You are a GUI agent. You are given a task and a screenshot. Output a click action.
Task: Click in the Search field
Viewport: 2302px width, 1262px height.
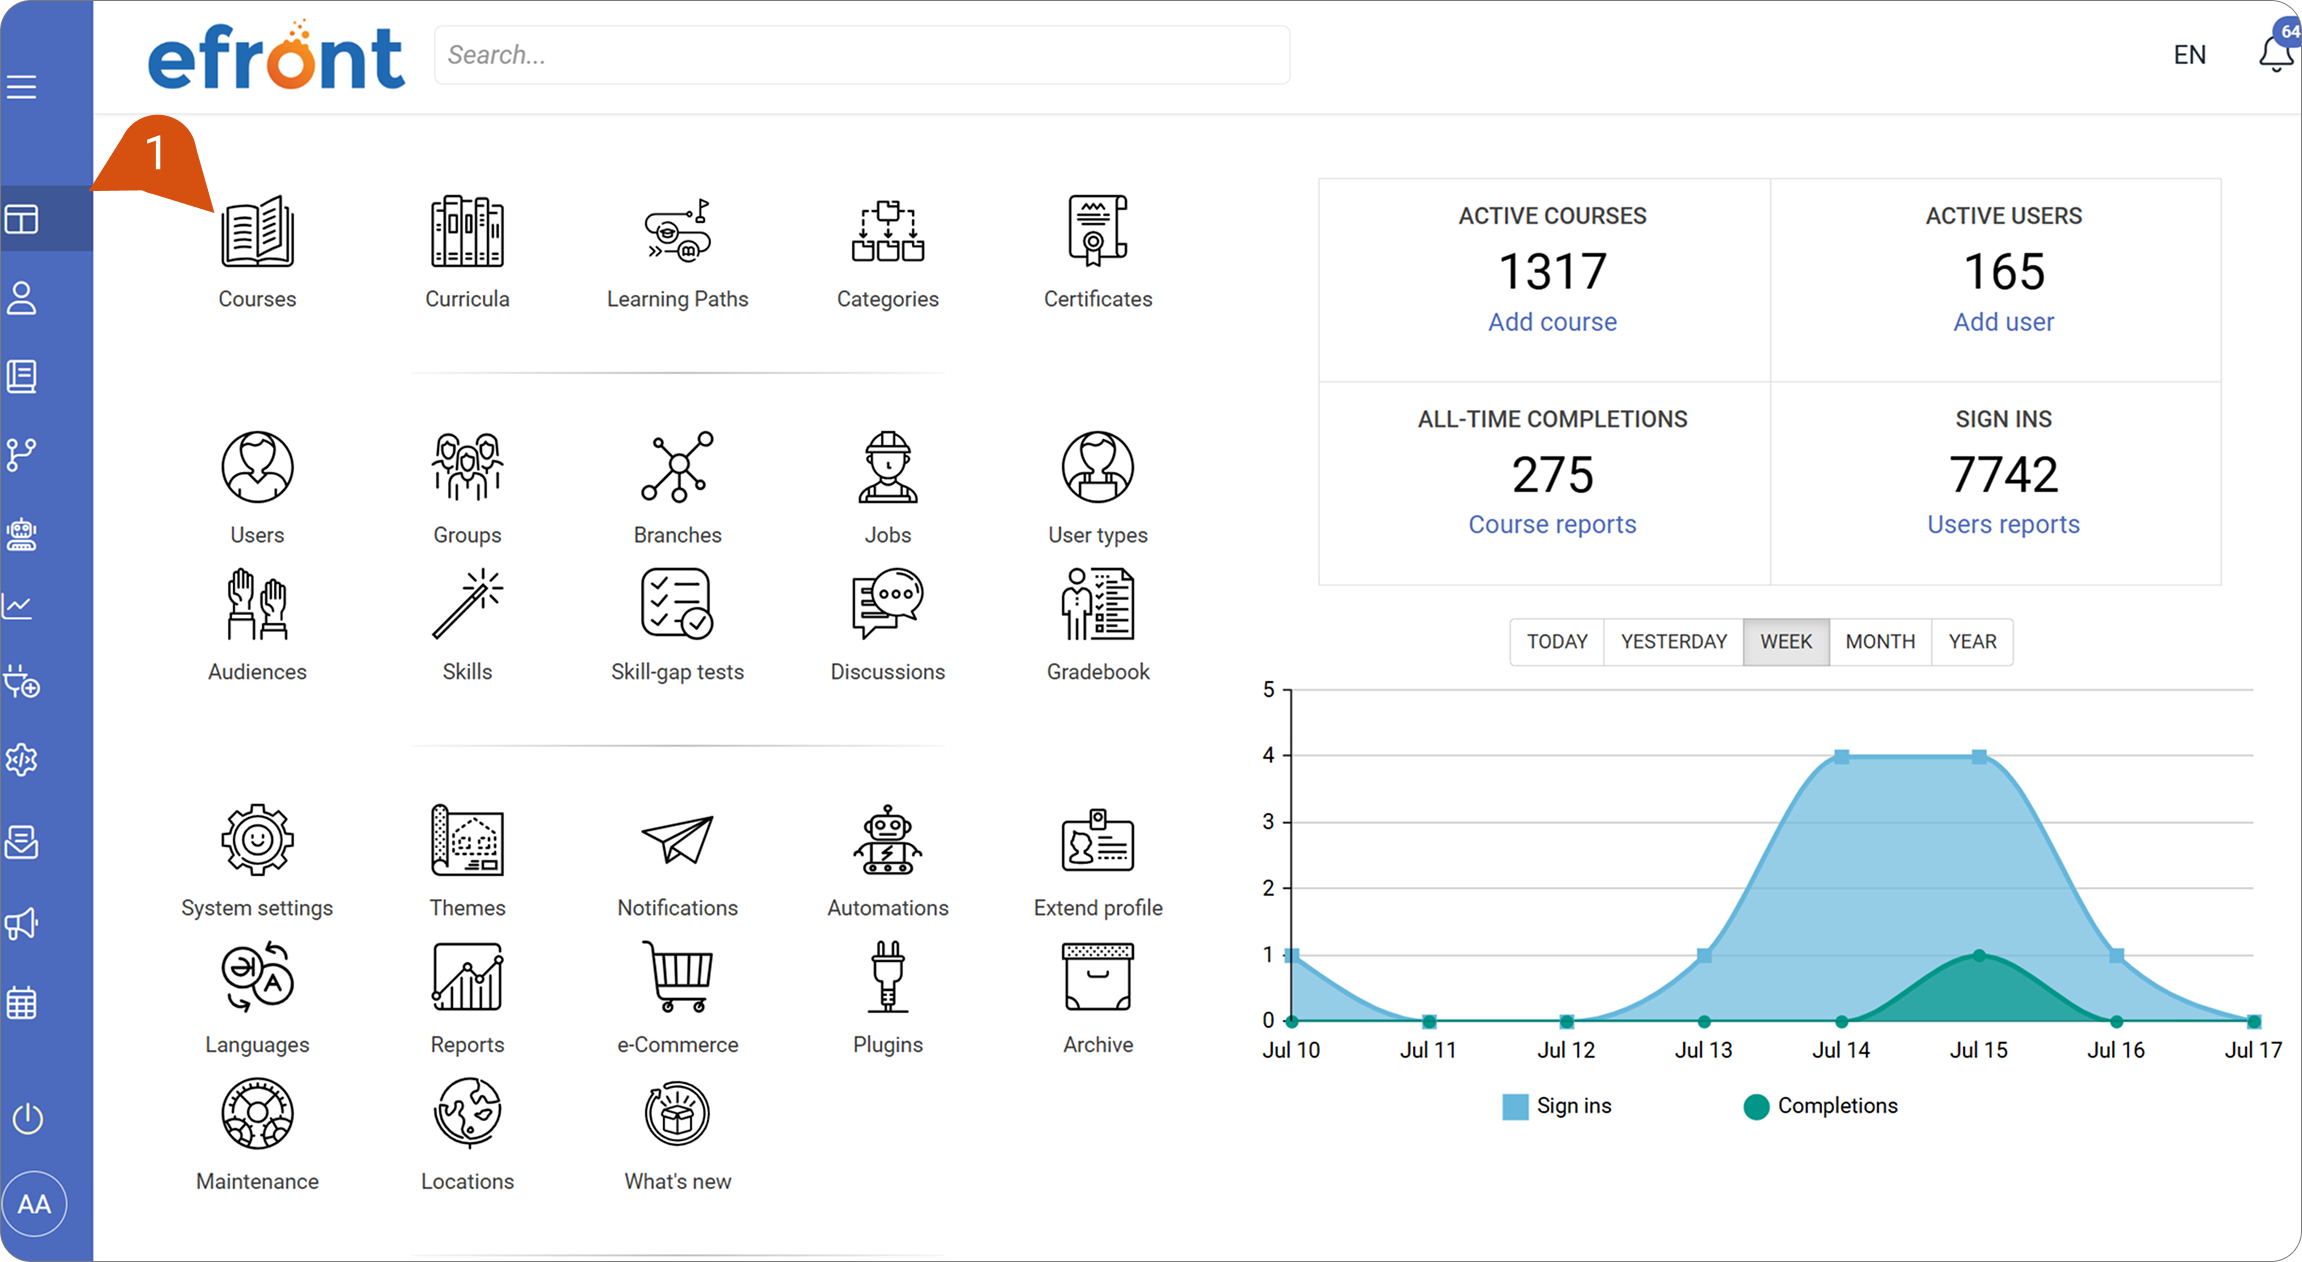[862, 55]
